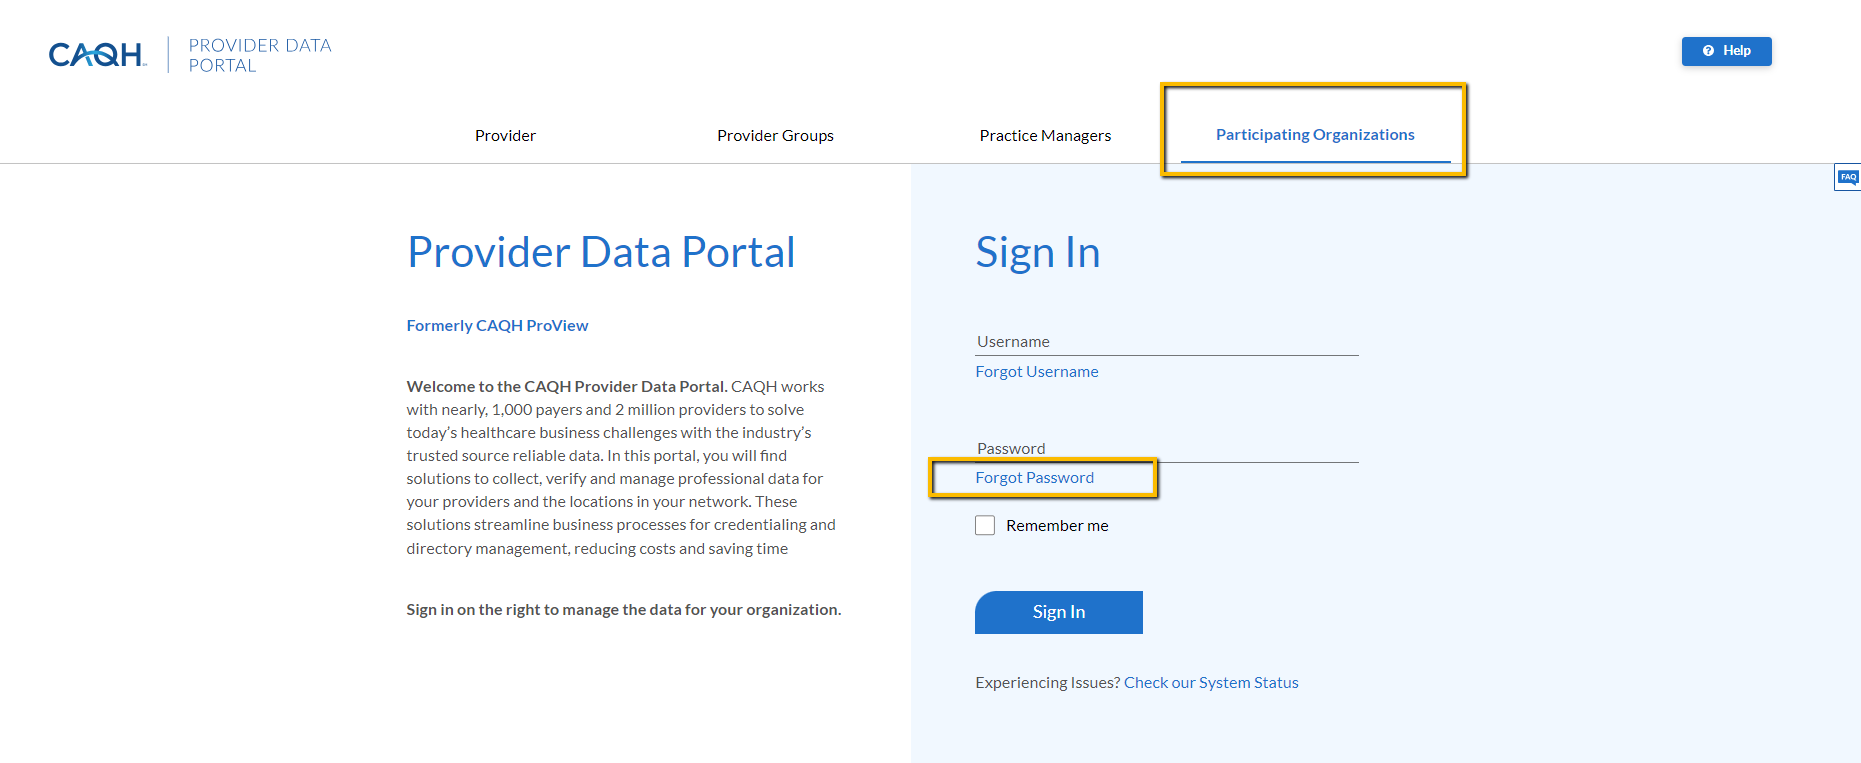Follow the Forgot Password link

(1035, 478)
